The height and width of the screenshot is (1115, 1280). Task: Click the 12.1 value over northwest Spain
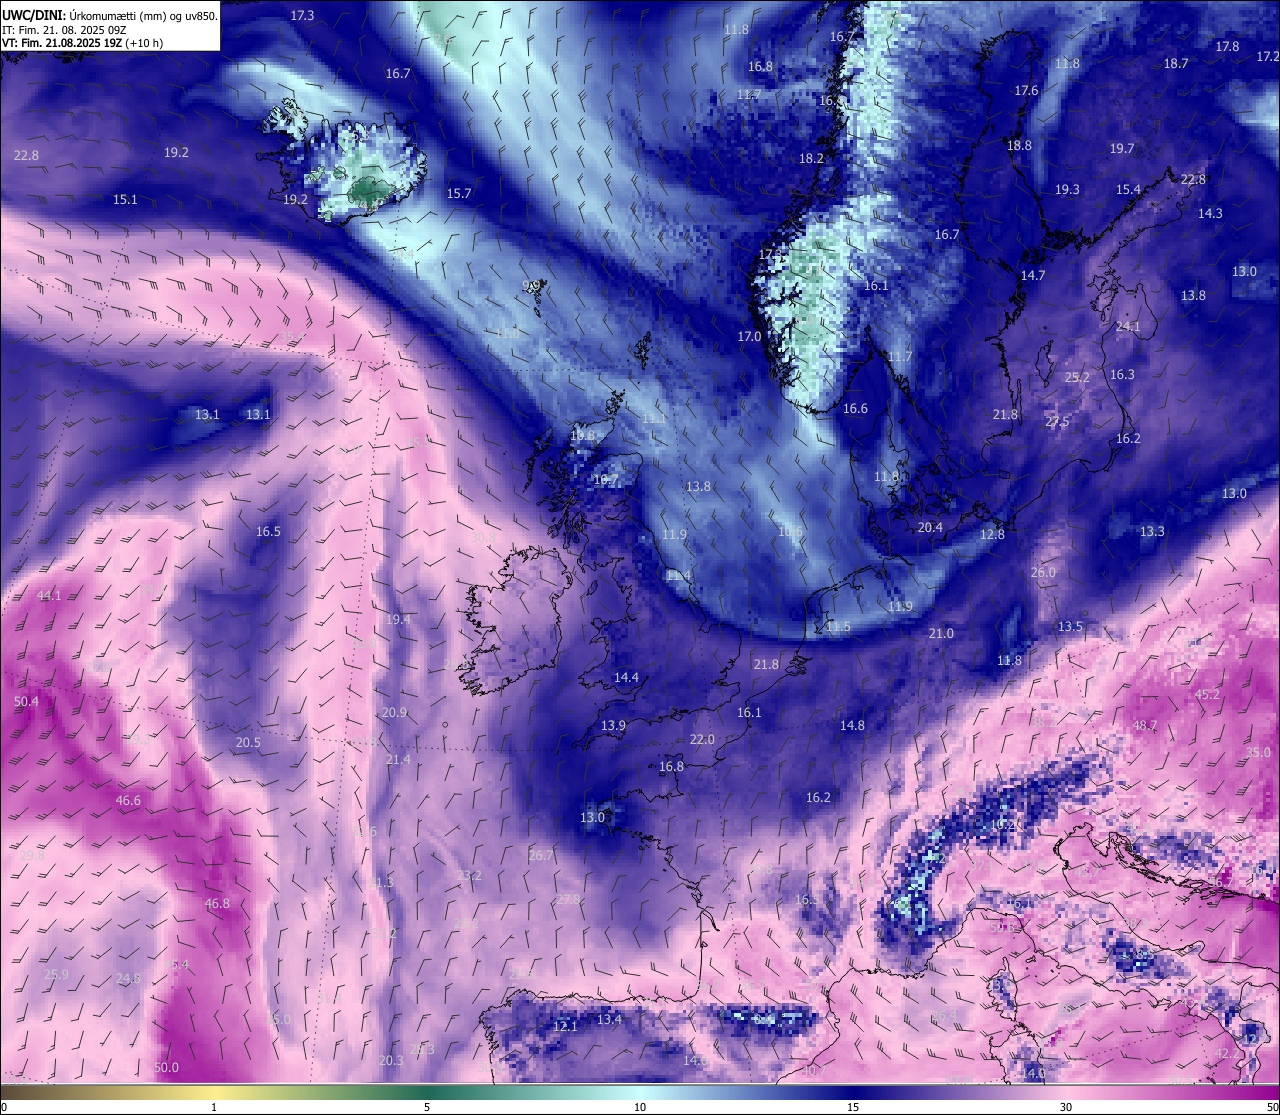coord(565,1027)
